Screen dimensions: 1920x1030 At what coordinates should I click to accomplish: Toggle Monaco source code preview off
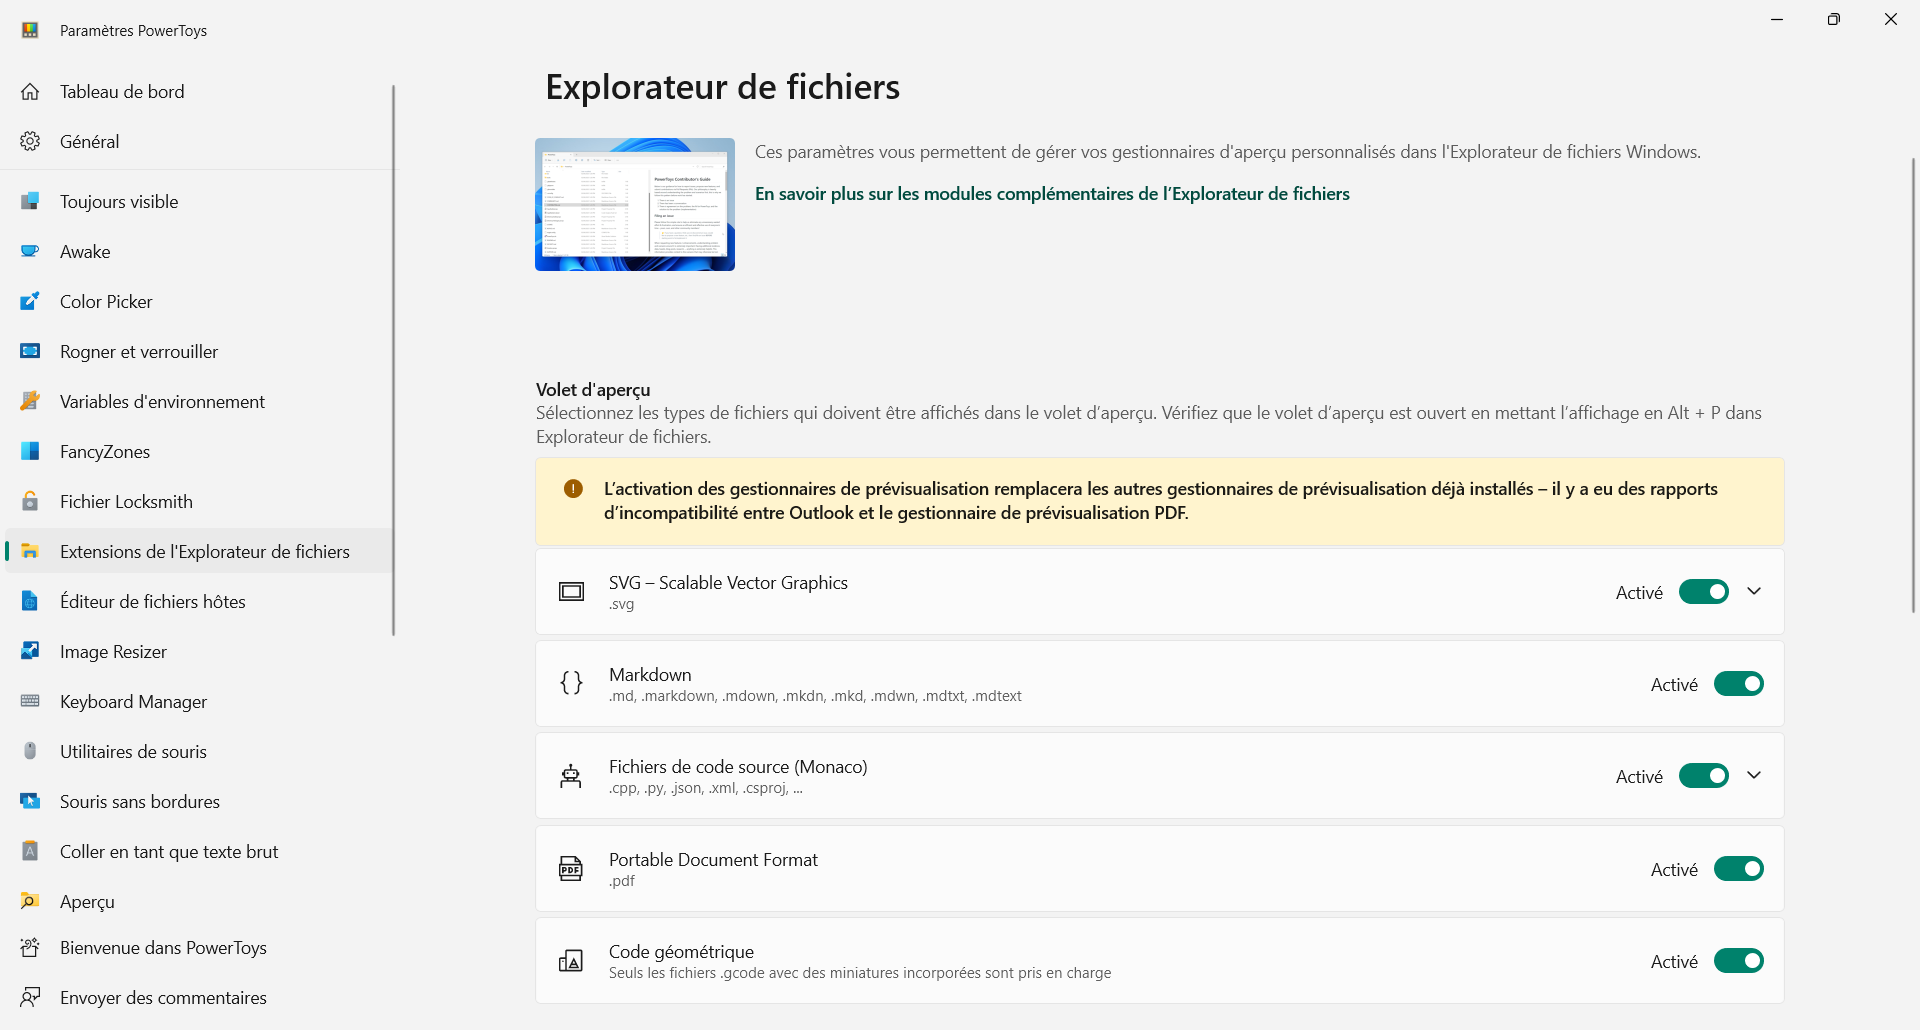(1704, 776)
